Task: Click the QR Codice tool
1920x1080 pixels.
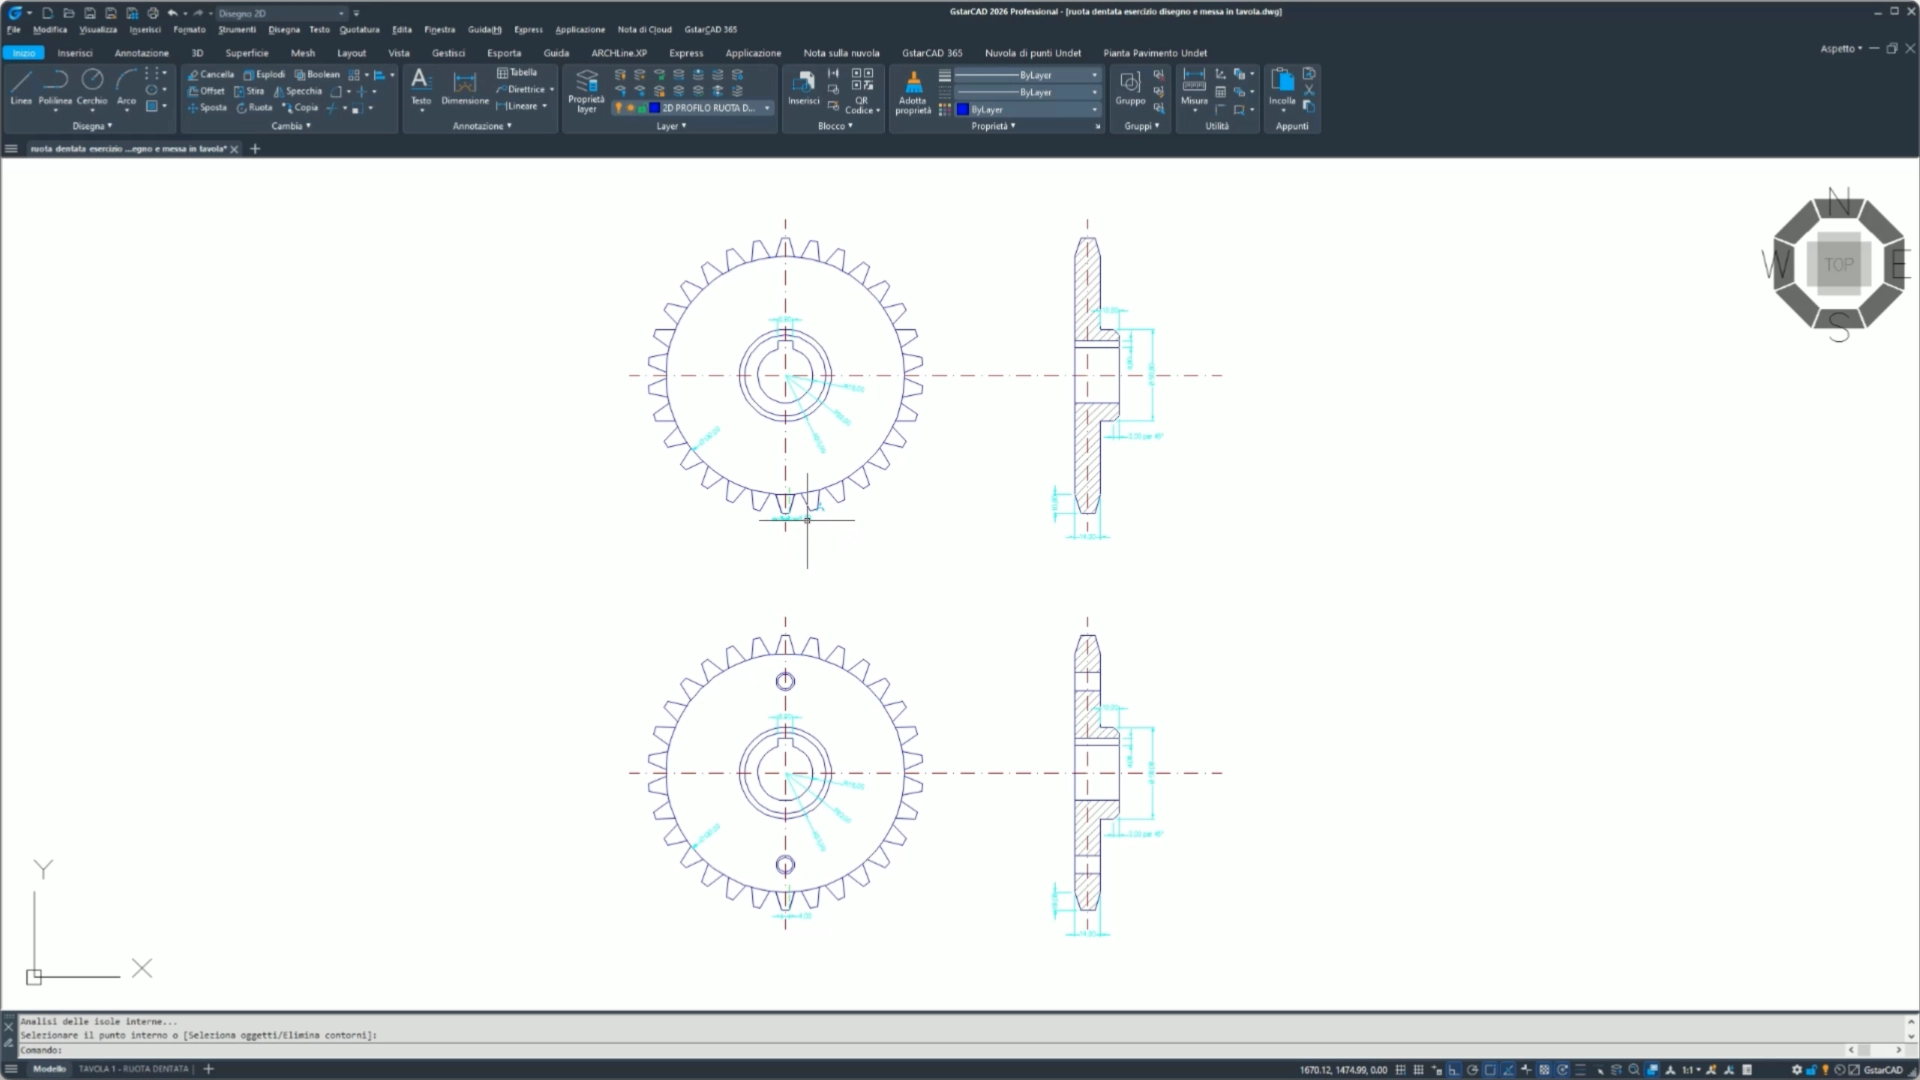Action: tap(862, 91)
